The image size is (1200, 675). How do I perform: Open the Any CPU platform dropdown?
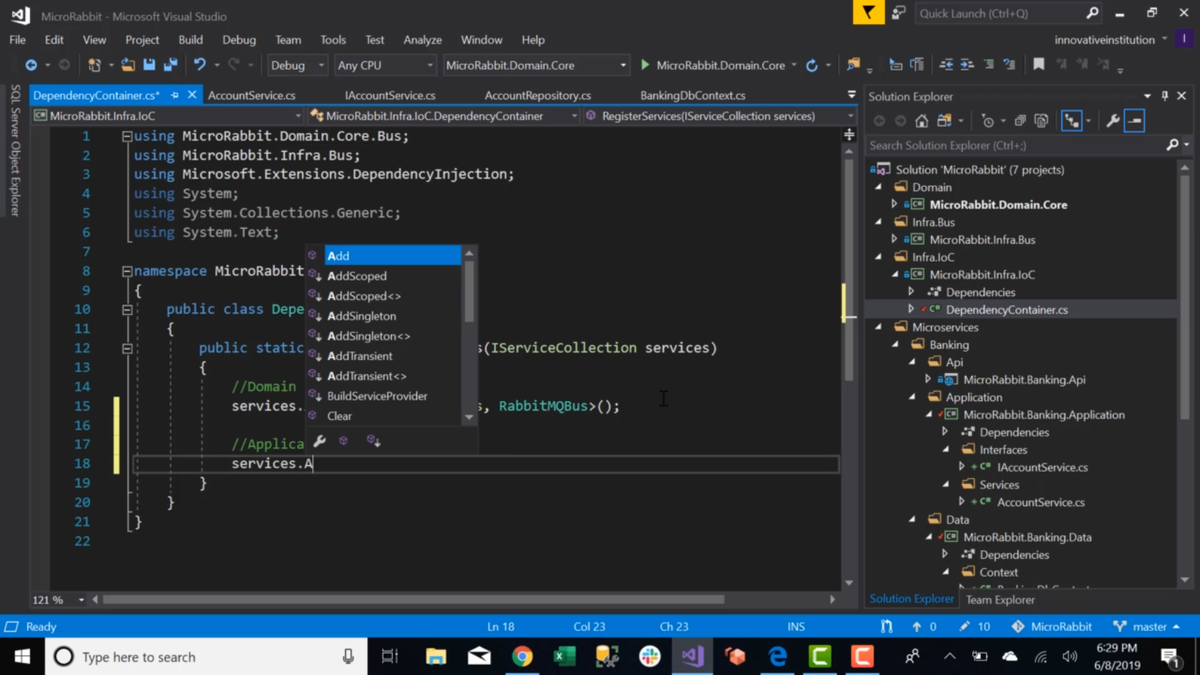pyautogui.click(x=385, y=65)
